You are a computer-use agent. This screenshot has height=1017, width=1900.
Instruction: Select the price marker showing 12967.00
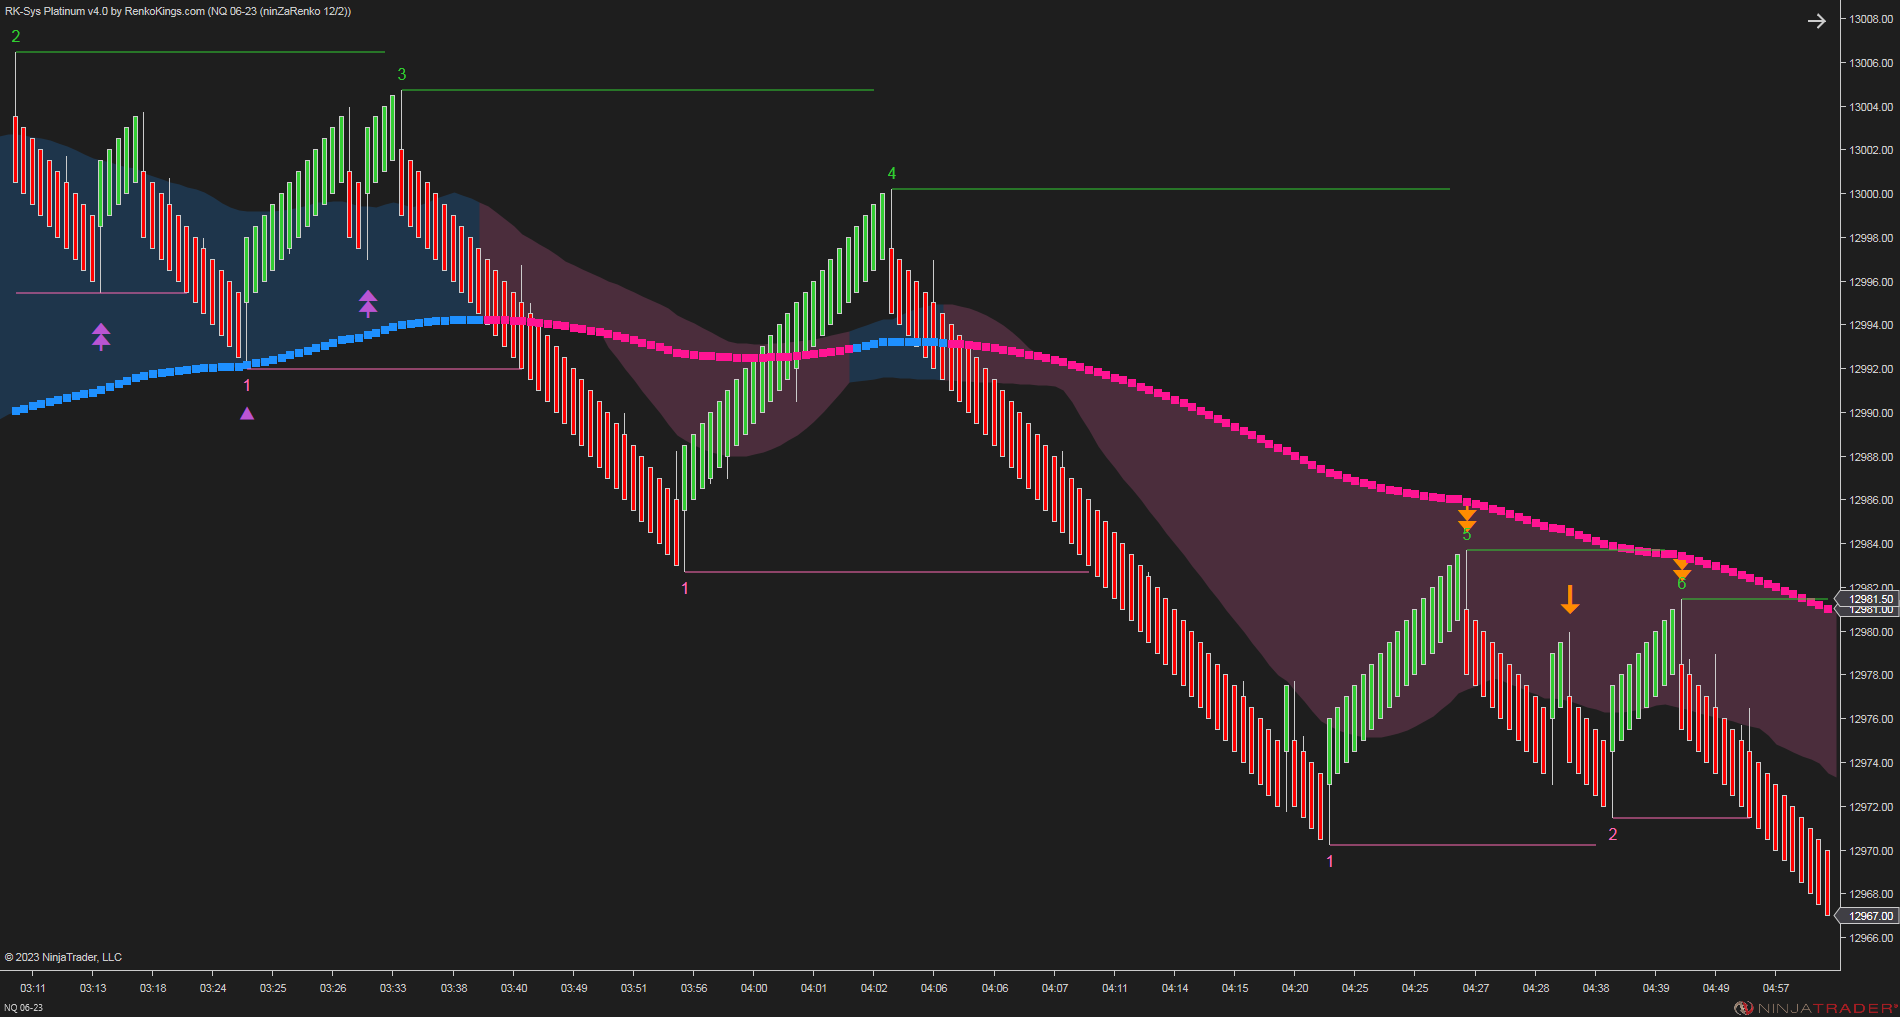click(1869, 913)
